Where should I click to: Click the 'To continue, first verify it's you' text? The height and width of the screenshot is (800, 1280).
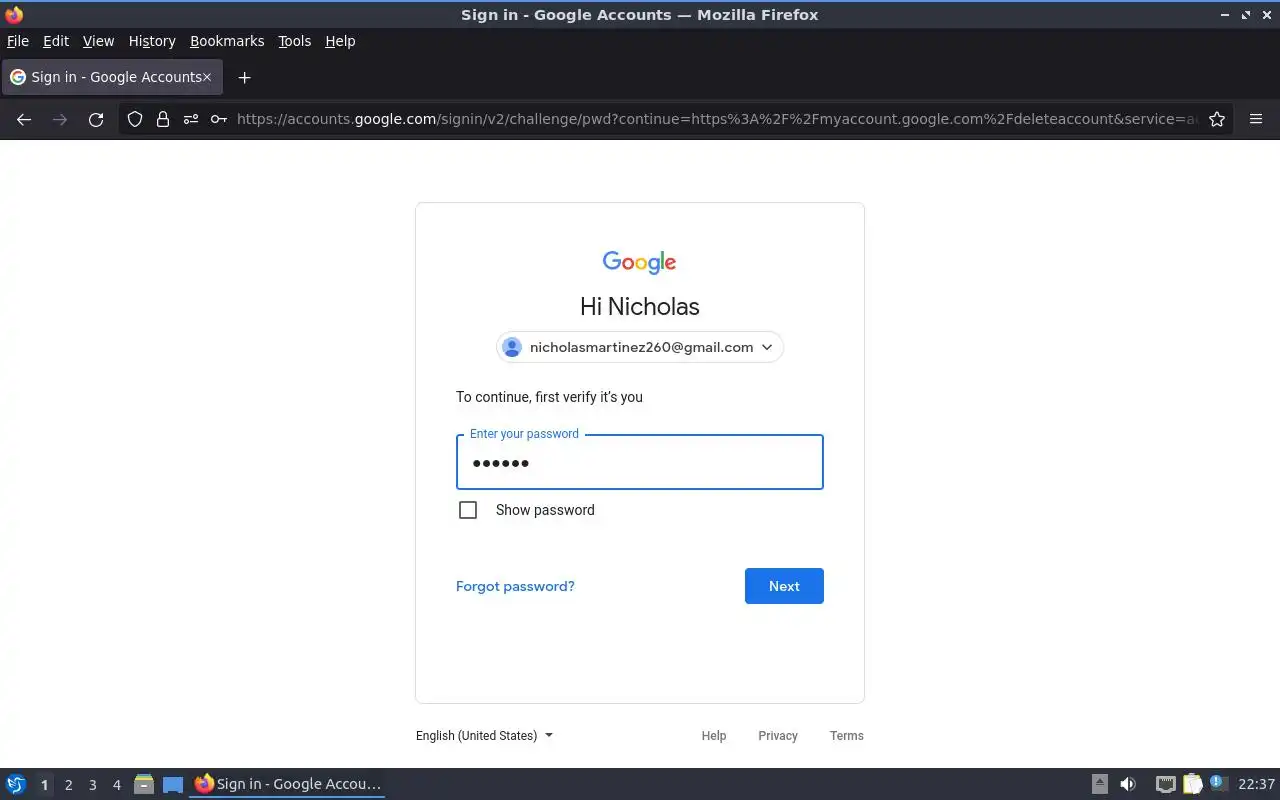pyautogui.click(x=549, y=397)
